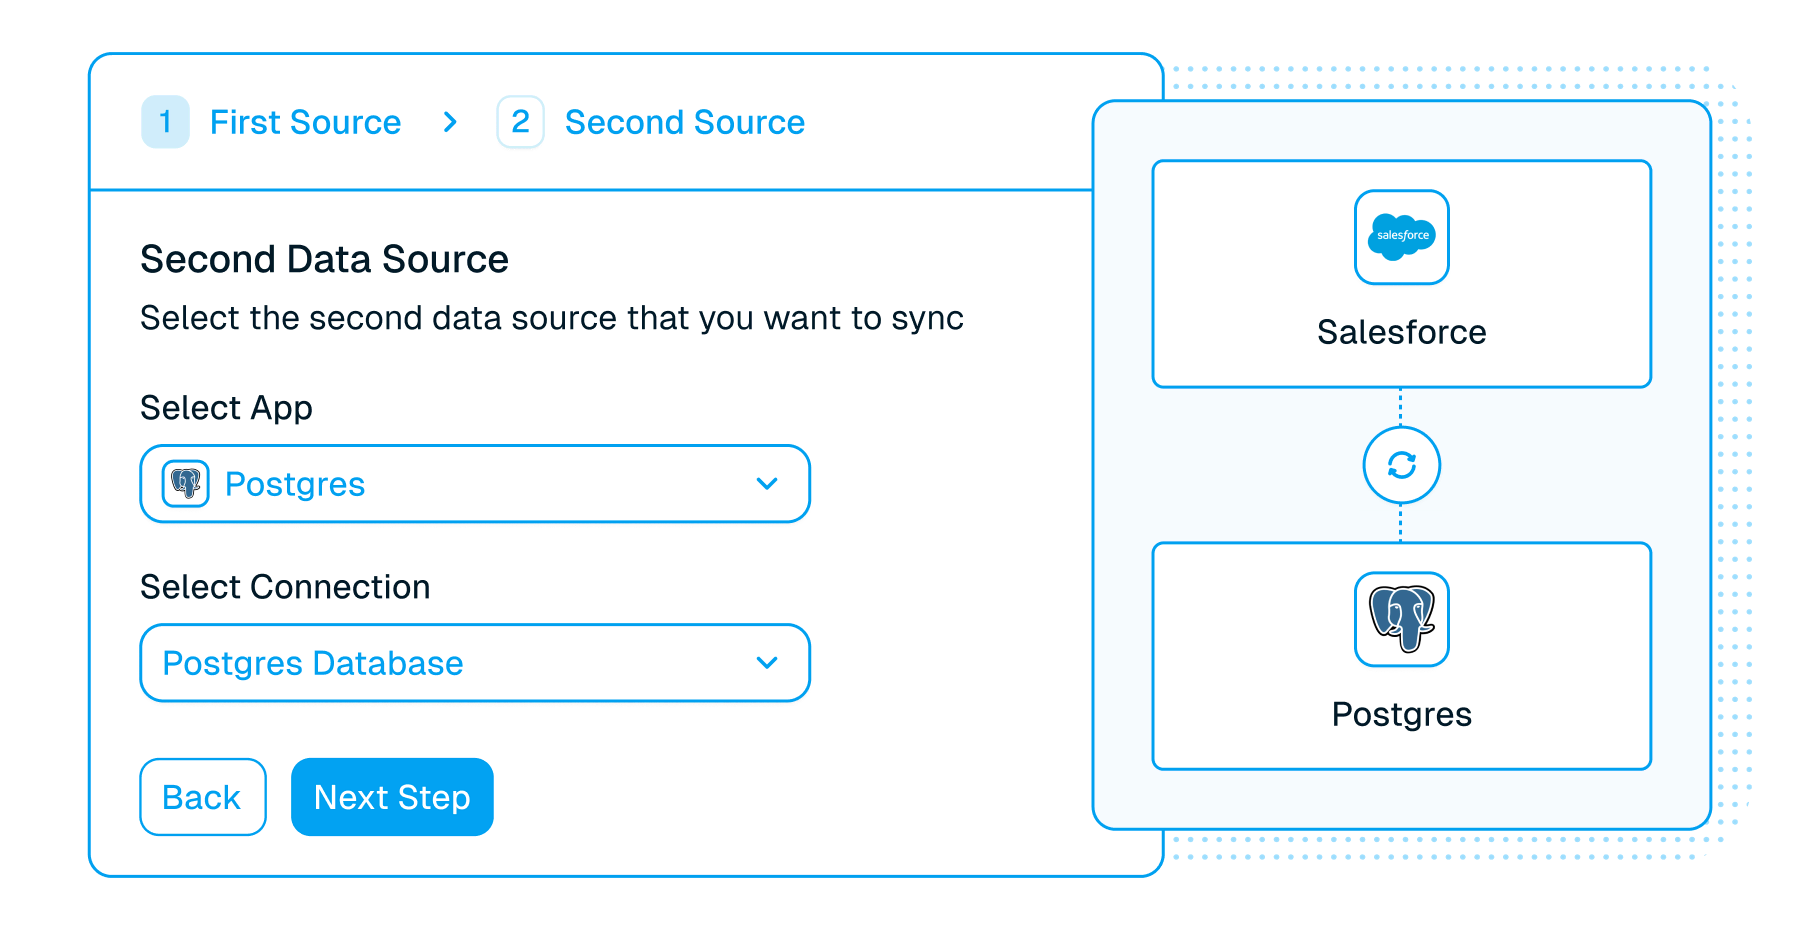Screen dimensions: 1800x930
Task: Click the Postgres icon inside Select App field
Action: click(186, 484)
